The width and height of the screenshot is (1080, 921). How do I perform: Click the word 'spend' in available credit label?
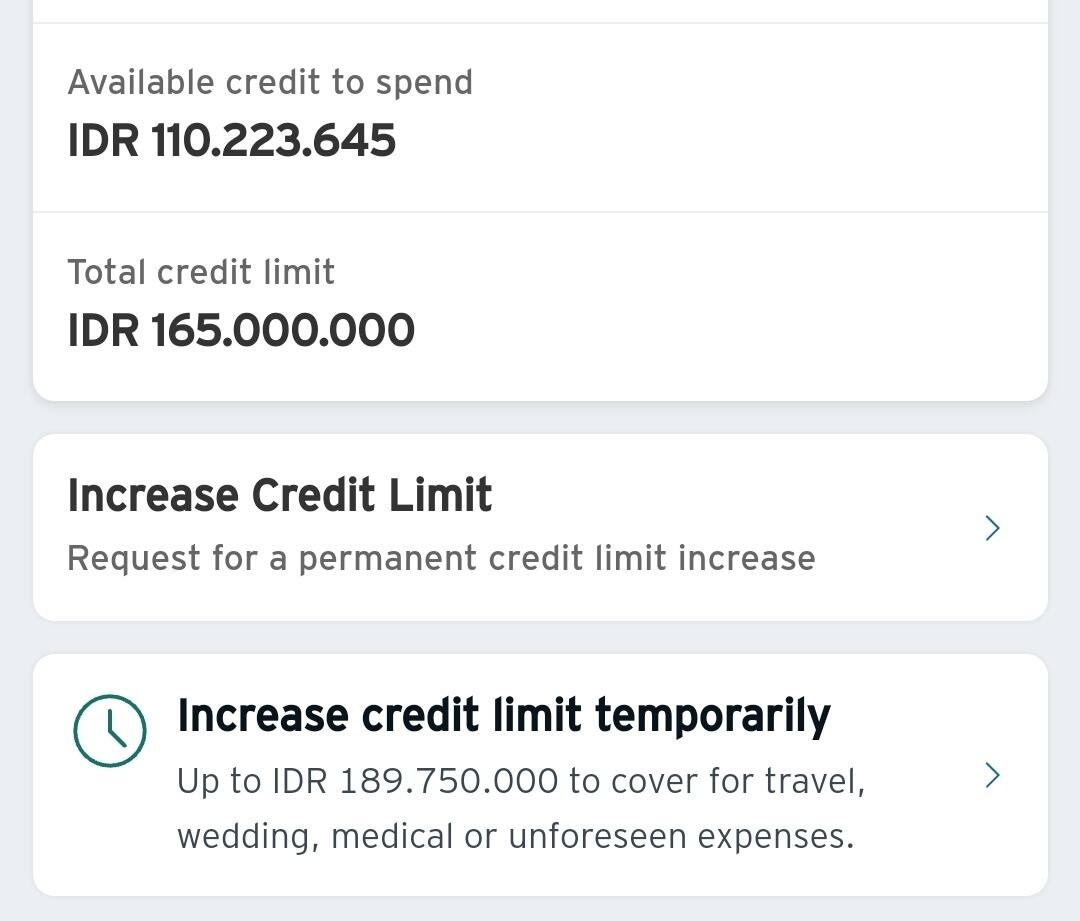coord(424,83)
